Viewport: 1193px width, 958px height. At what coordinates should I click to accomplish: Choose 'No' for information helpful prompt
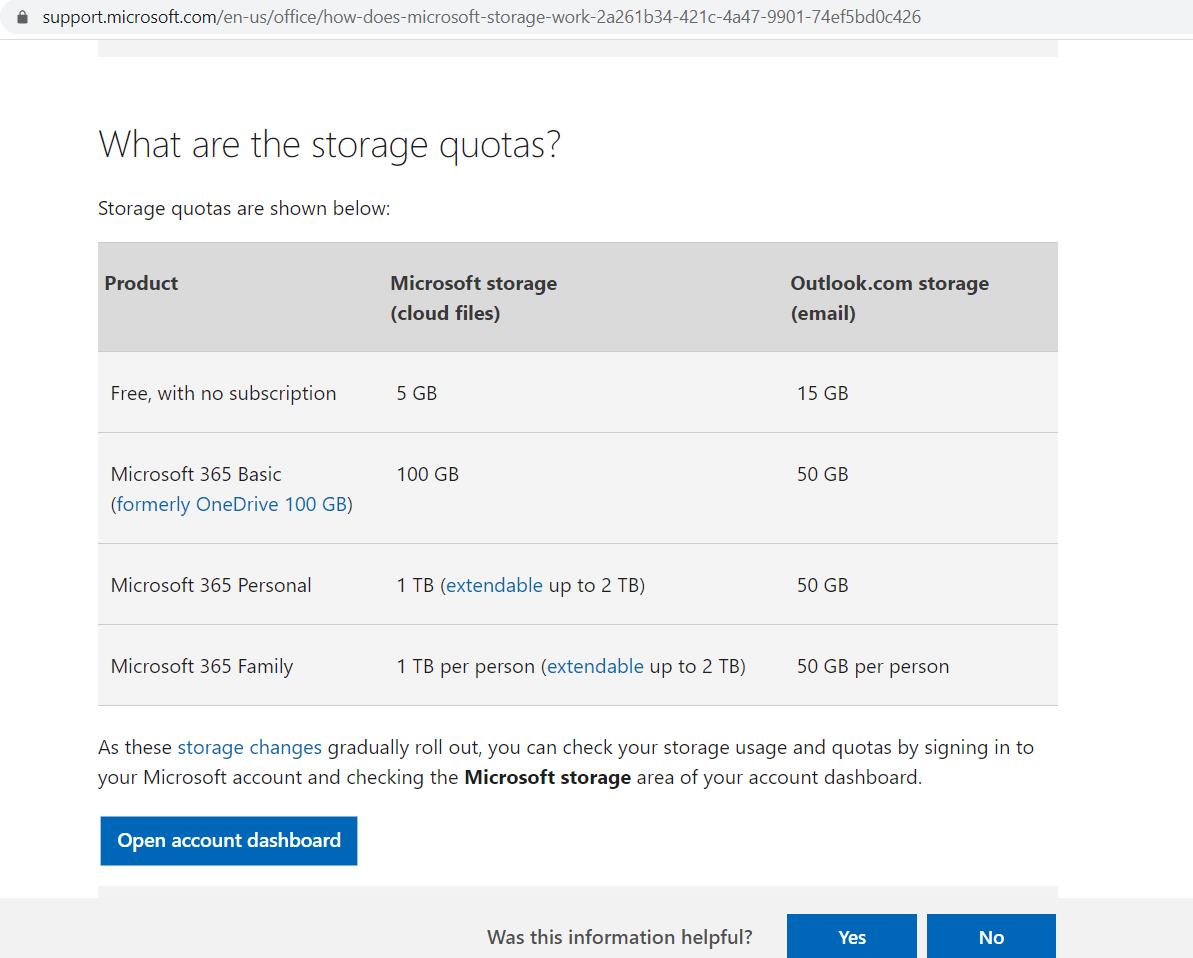click(990, 937)
